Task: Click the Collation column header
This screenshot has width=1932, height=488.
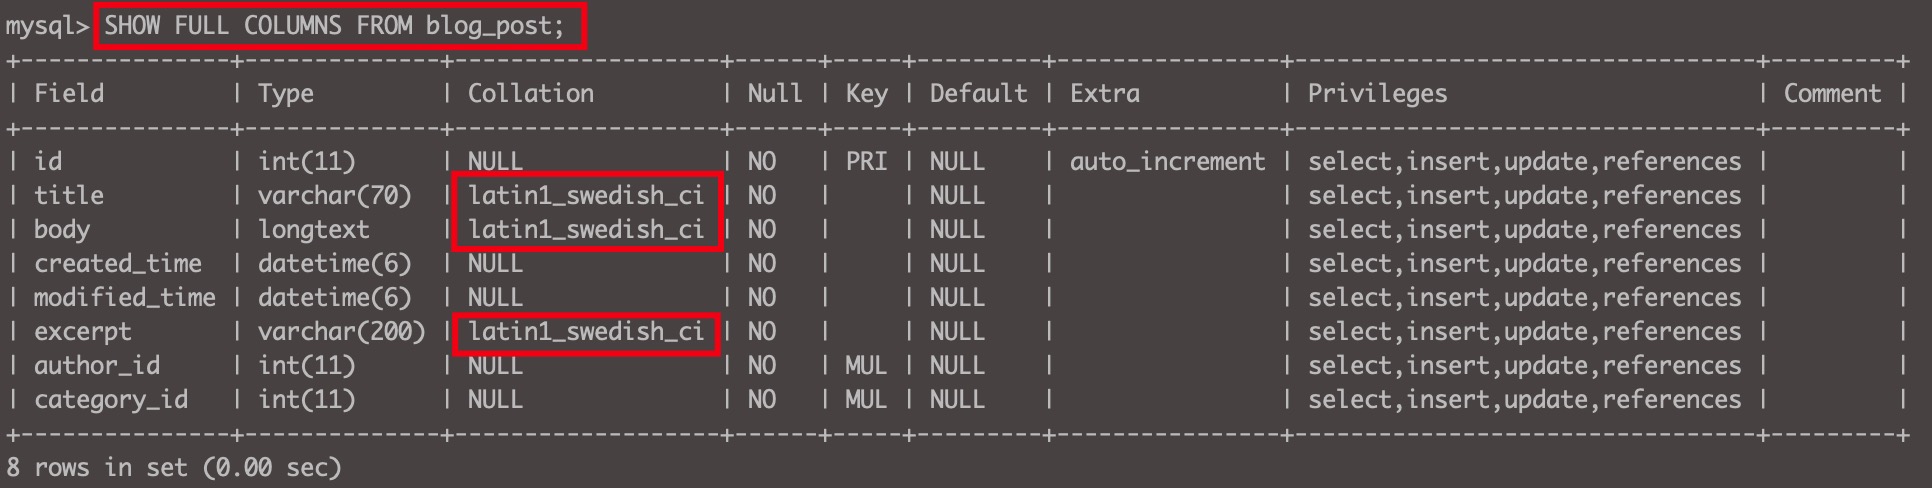Action: click(x=531, y=94)
